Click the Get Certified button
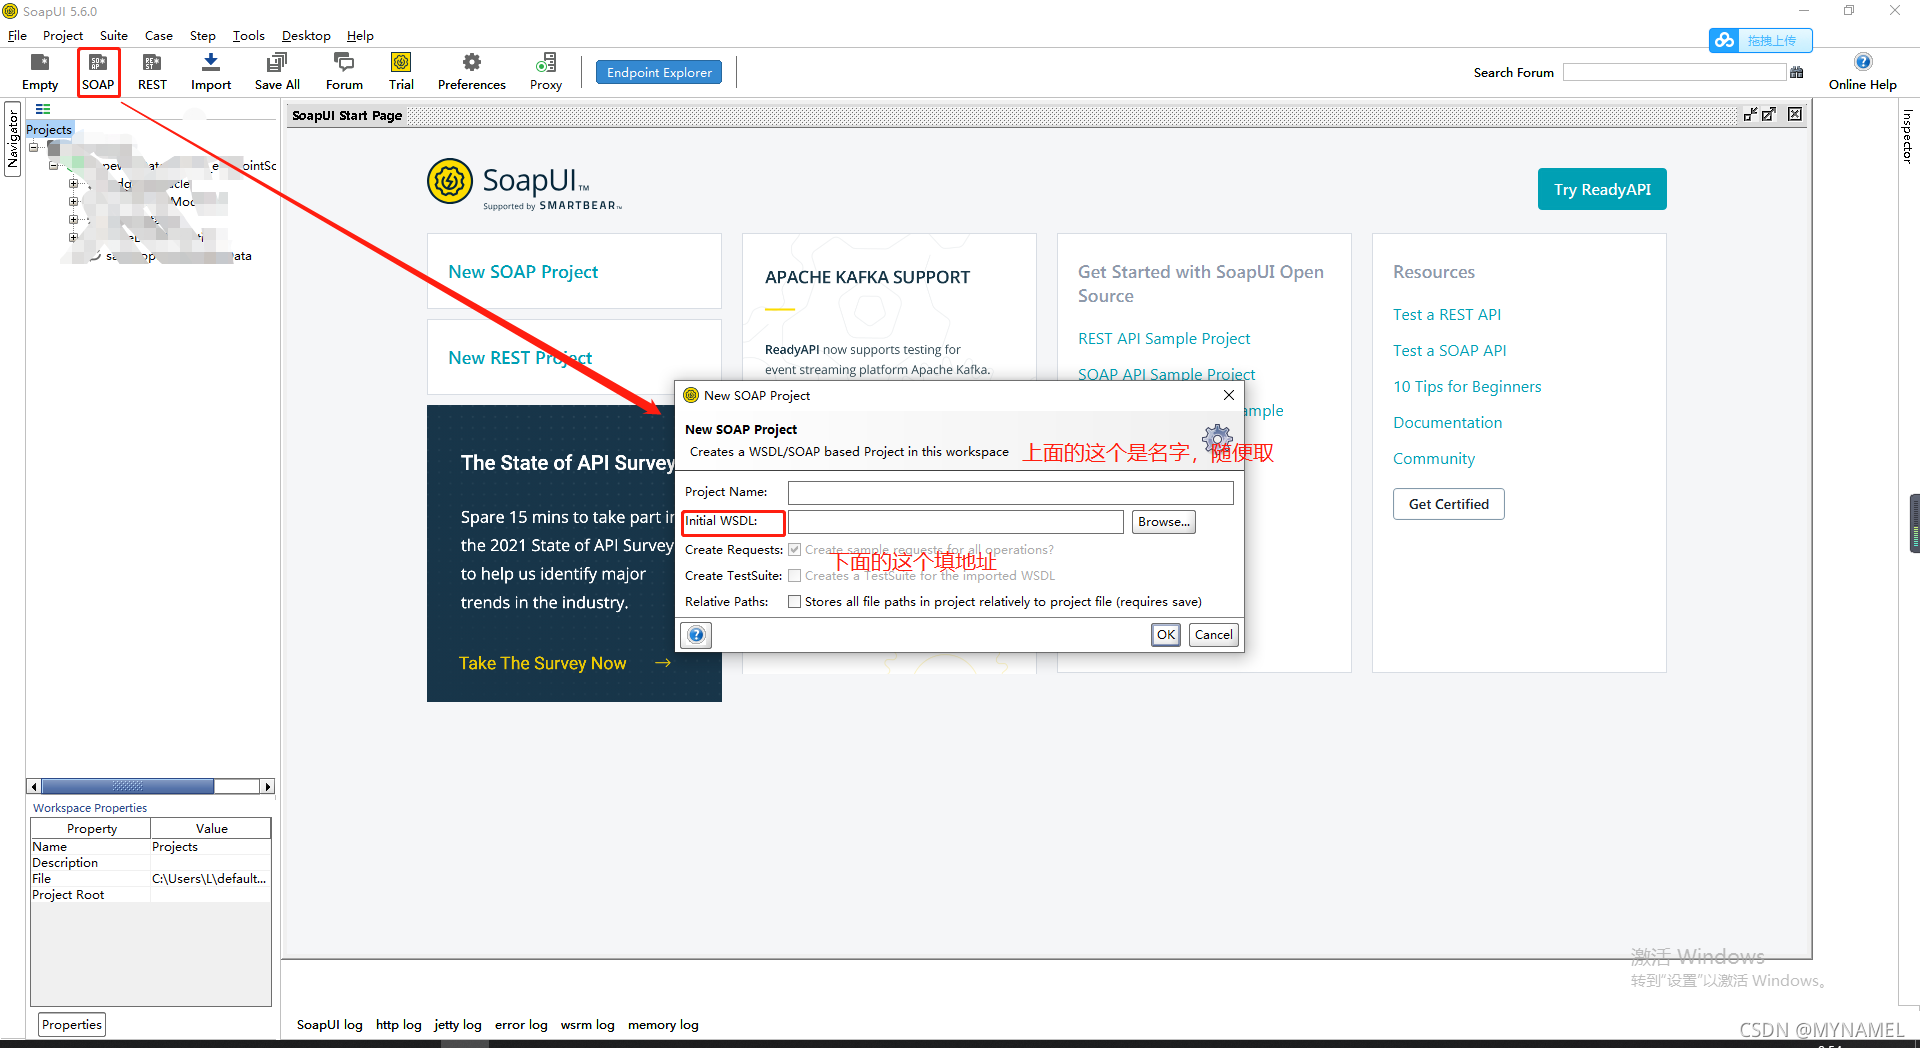This screenshot has height=1048, width=1920. coord(1449,504)
